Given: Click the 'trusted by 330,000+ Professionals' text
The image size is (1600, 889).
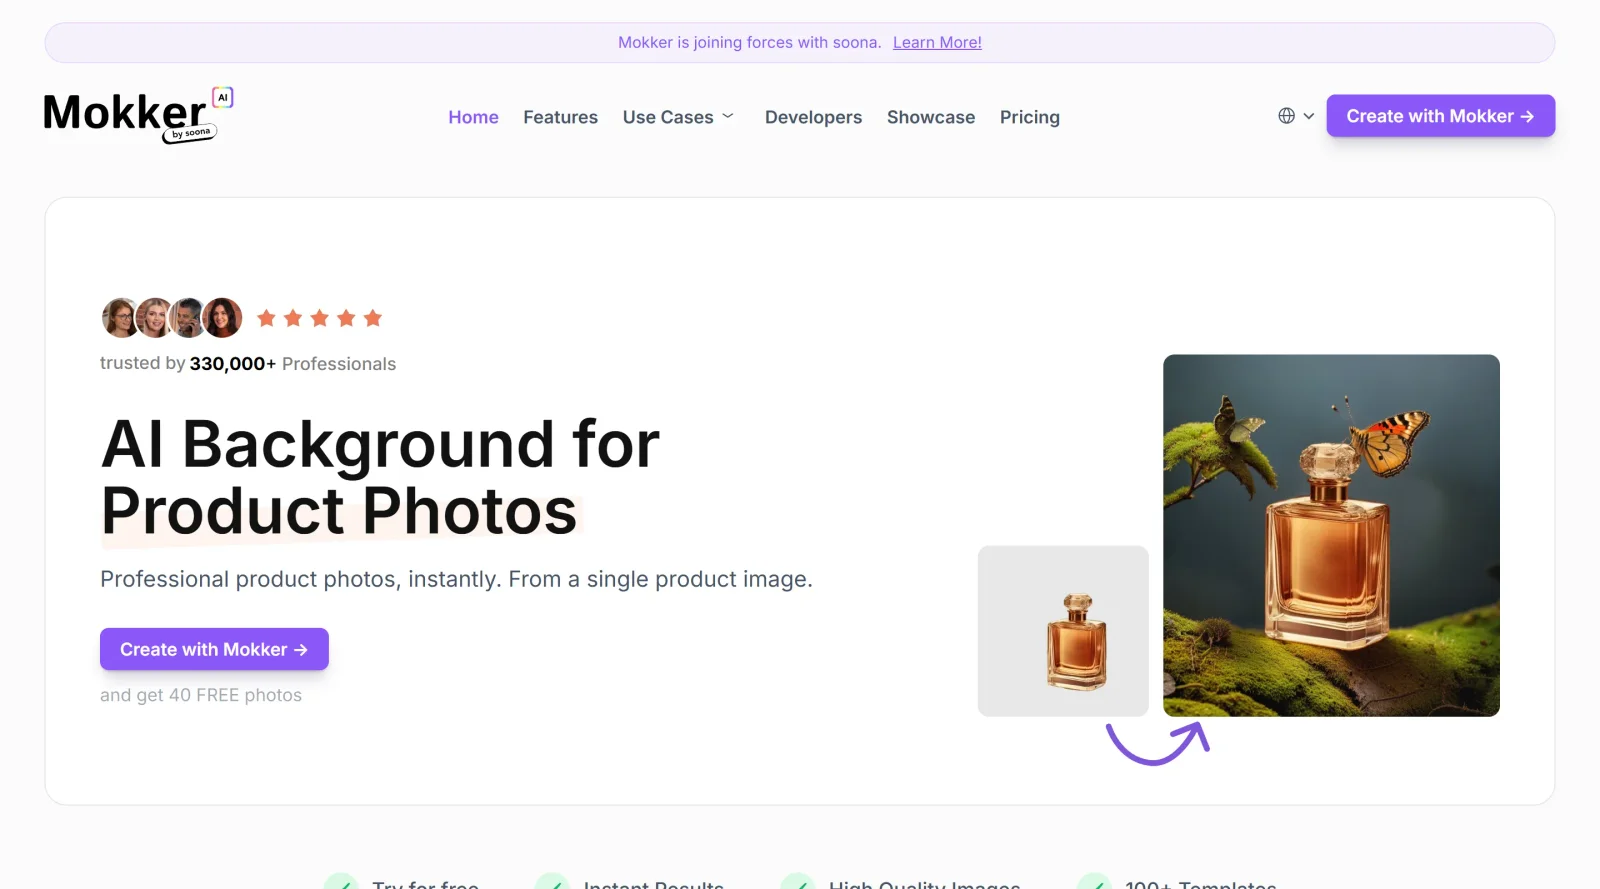Looking at the screenshot, I should tap(248, 364).
